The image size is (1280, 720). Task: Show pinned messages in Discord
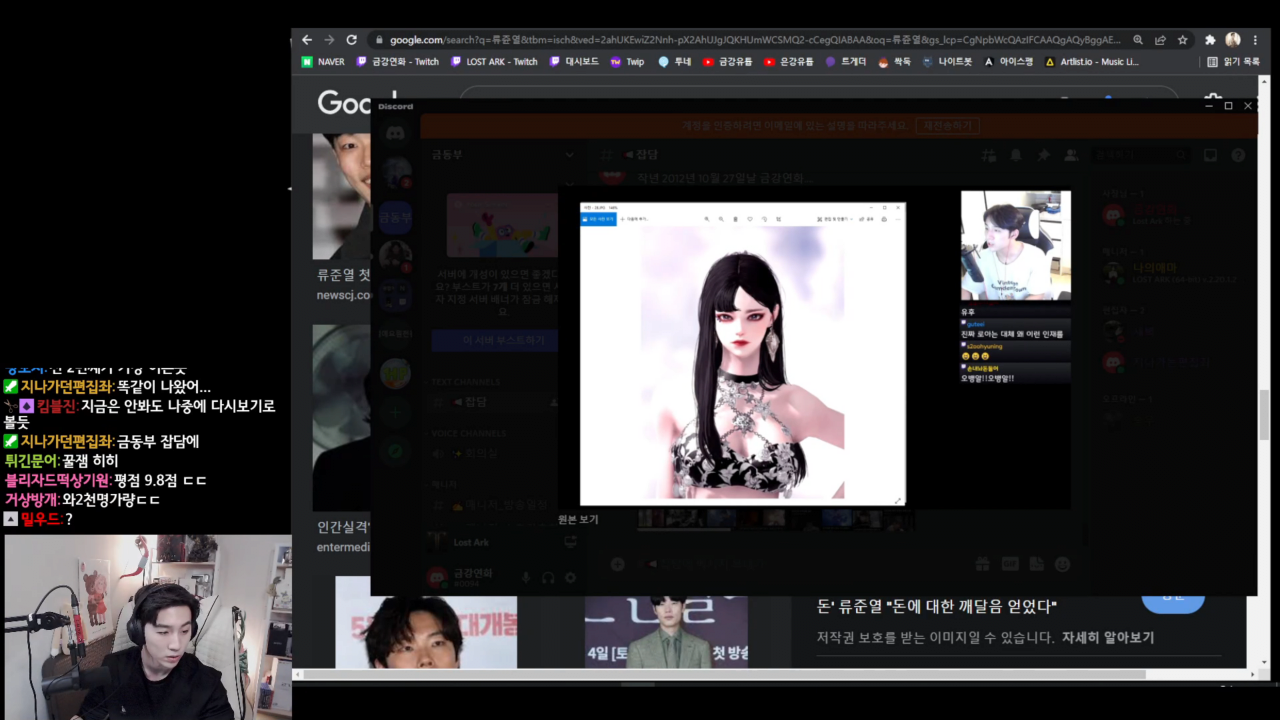coord(1043,155)
